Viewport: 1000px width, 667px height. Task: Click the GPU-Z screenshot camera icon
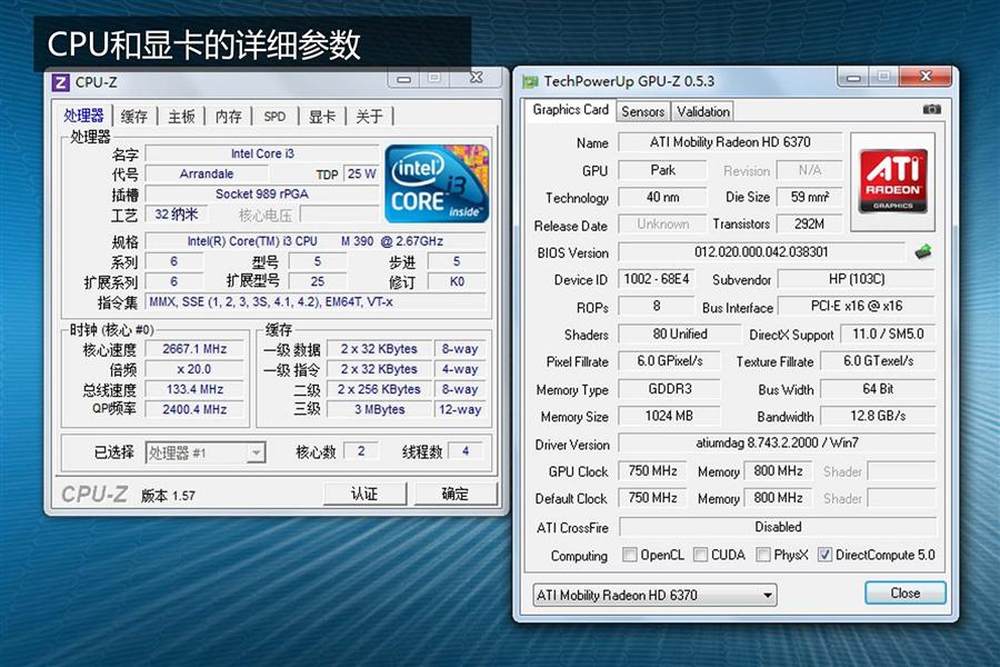(x=931, y=110)
